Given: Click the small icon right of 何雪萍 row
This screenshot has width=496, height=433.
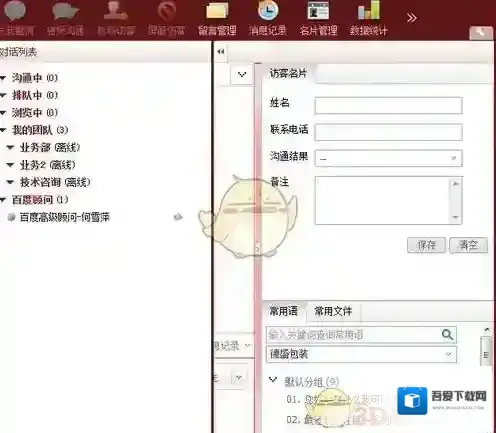Looking at the screenshot, I should [178, 217].
